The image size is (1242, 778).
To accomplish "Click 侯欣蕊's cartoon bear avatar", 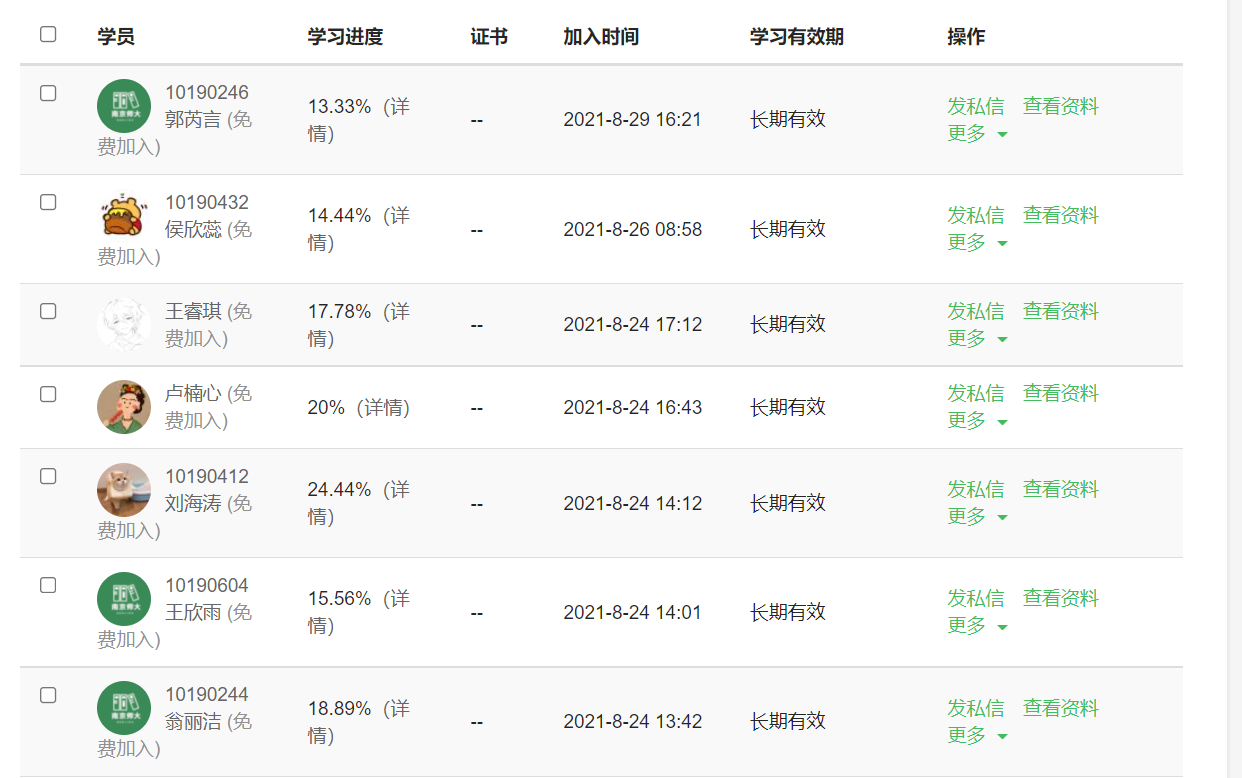I will coord(124,215).
